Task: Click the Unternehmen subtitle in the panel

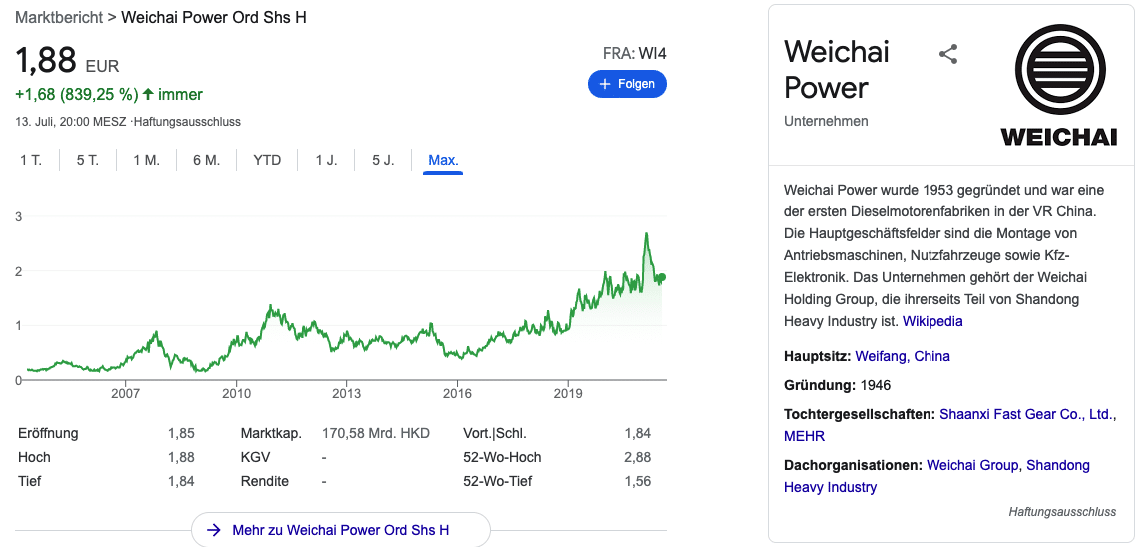Action: 826,121
